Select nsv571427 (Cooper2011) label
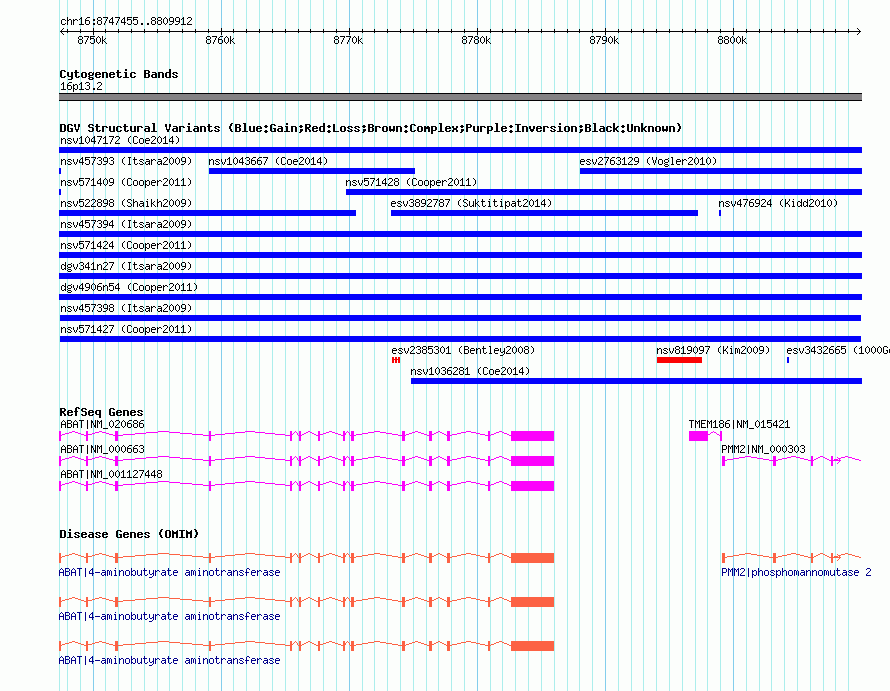 [126, 329]
